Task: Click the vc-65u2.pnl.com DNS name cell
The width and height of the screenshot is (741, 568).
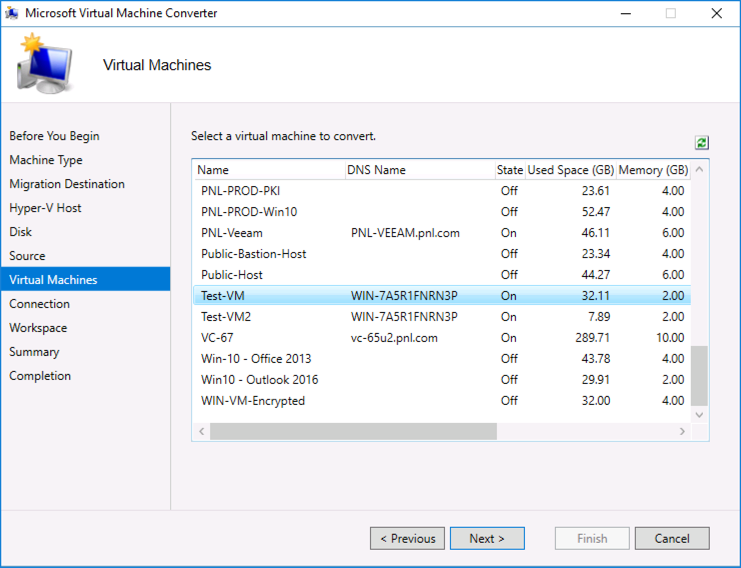Action: click(394, 338)
